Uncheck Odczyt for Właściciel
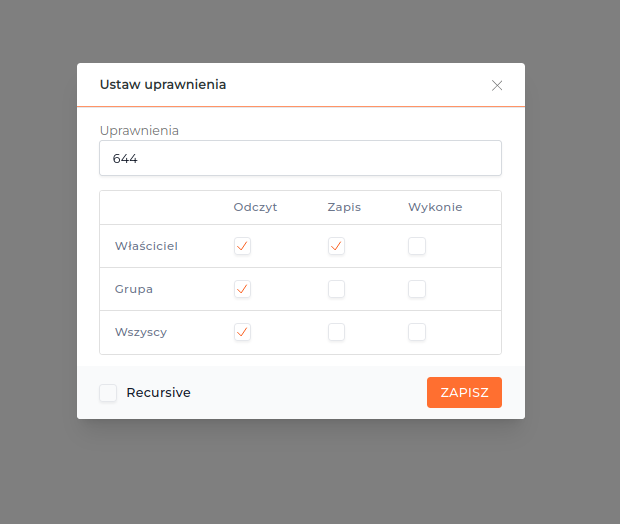 click(242, 246)
